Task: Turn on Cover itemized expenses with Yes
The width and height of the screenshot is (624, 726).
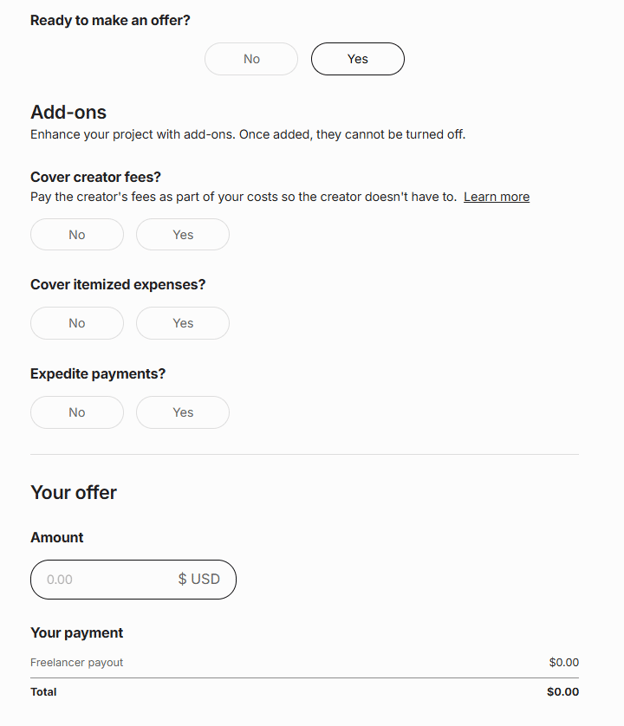Action: pyautogui.click(x=182, y=323)
